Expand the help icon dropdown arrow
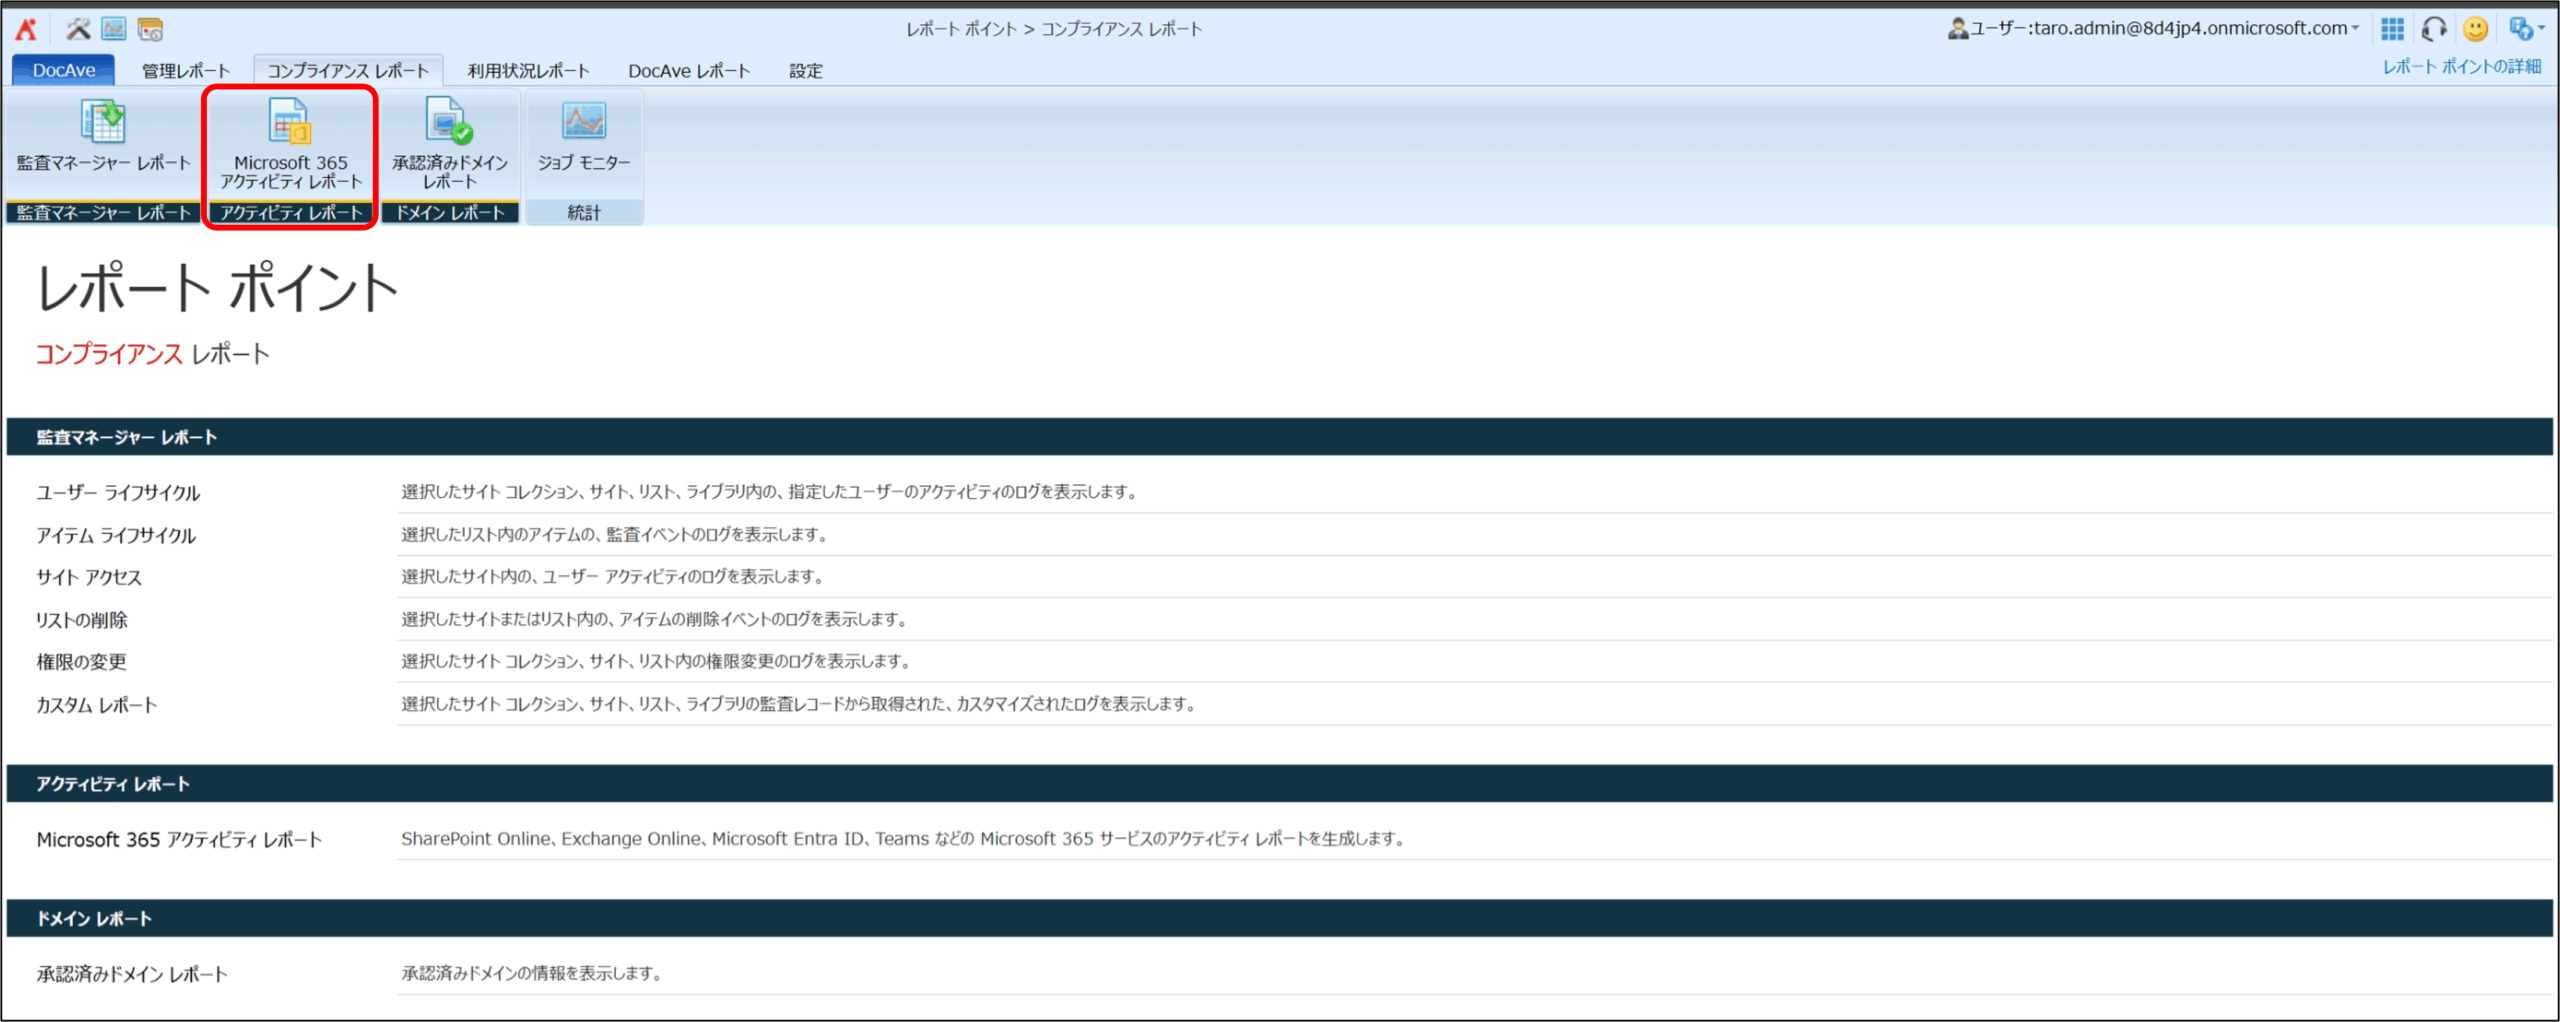 click(x=2541, y=29)
